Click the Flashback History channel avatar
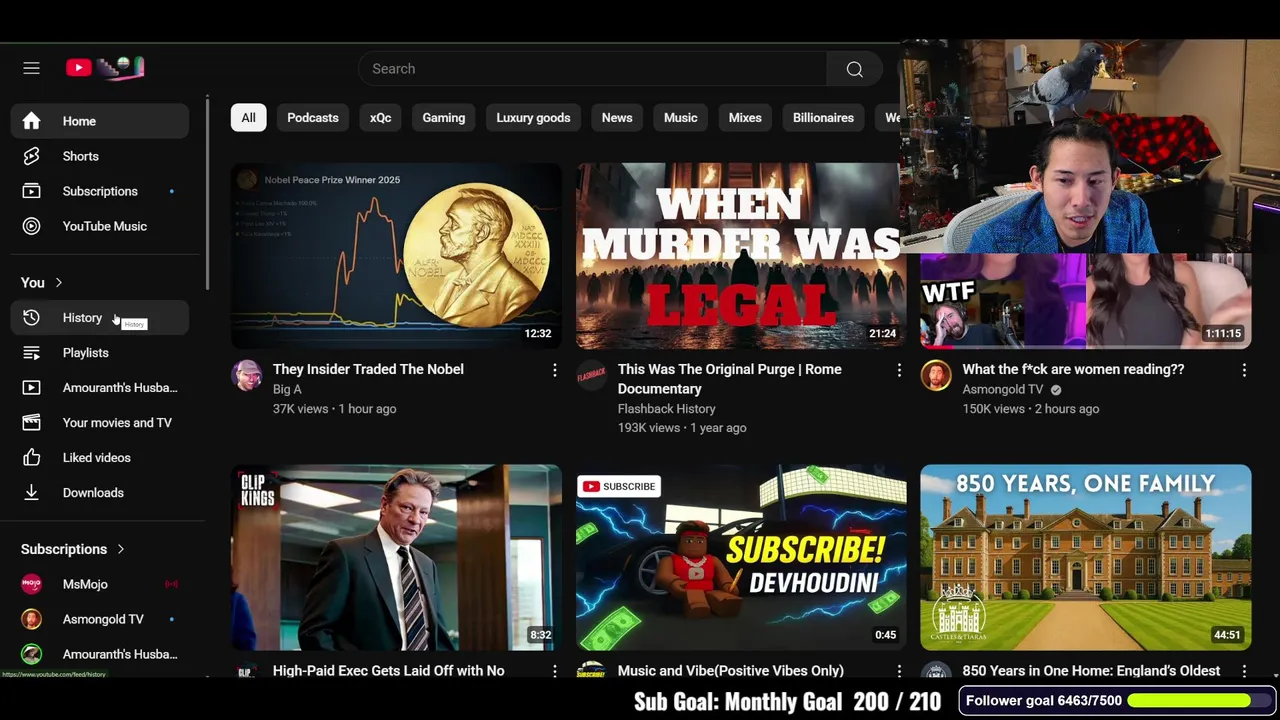This screenshot has width=1280, height=720. click(x=591, y=376)
